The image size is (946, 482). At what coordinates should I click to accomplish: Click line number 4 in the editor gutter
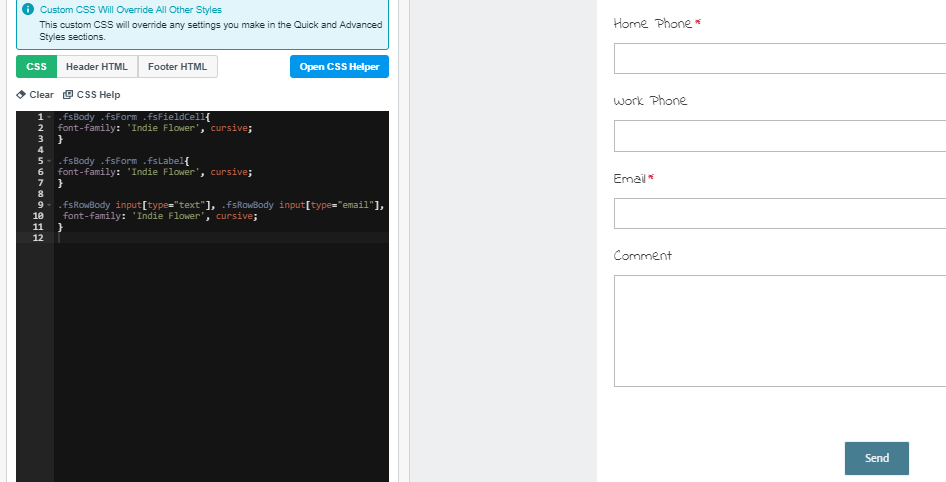40,150
